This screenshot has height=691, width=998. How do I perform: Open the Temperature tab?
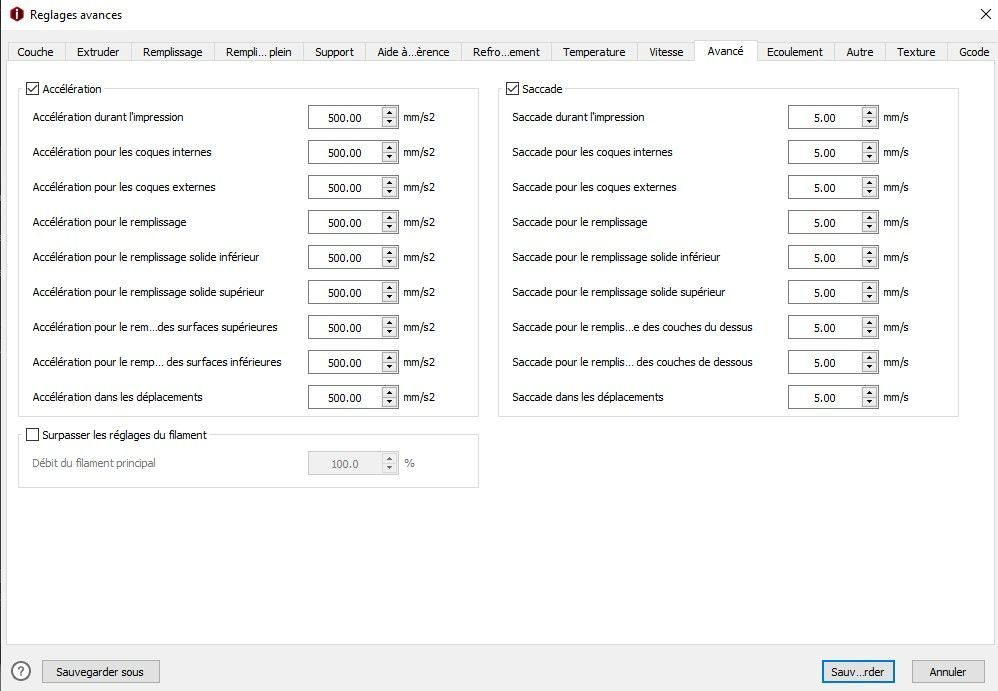(x=594, y=52)
